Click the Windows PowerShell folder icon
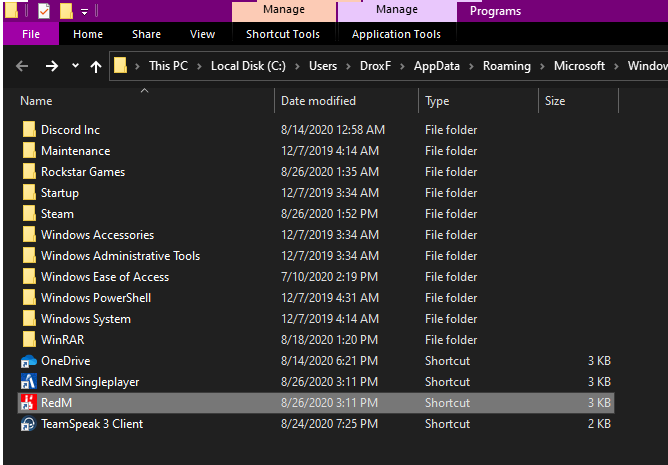 click(x=29, y=297)
